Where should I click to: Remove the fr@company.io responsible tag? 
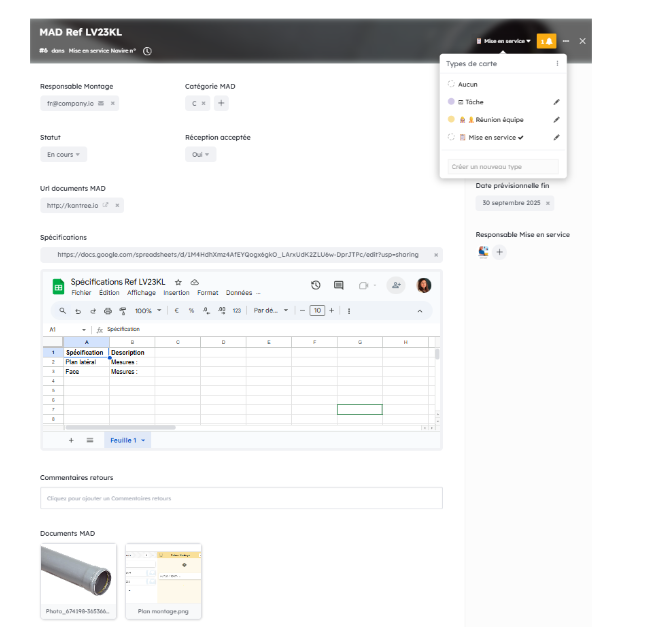click(113, 103)
